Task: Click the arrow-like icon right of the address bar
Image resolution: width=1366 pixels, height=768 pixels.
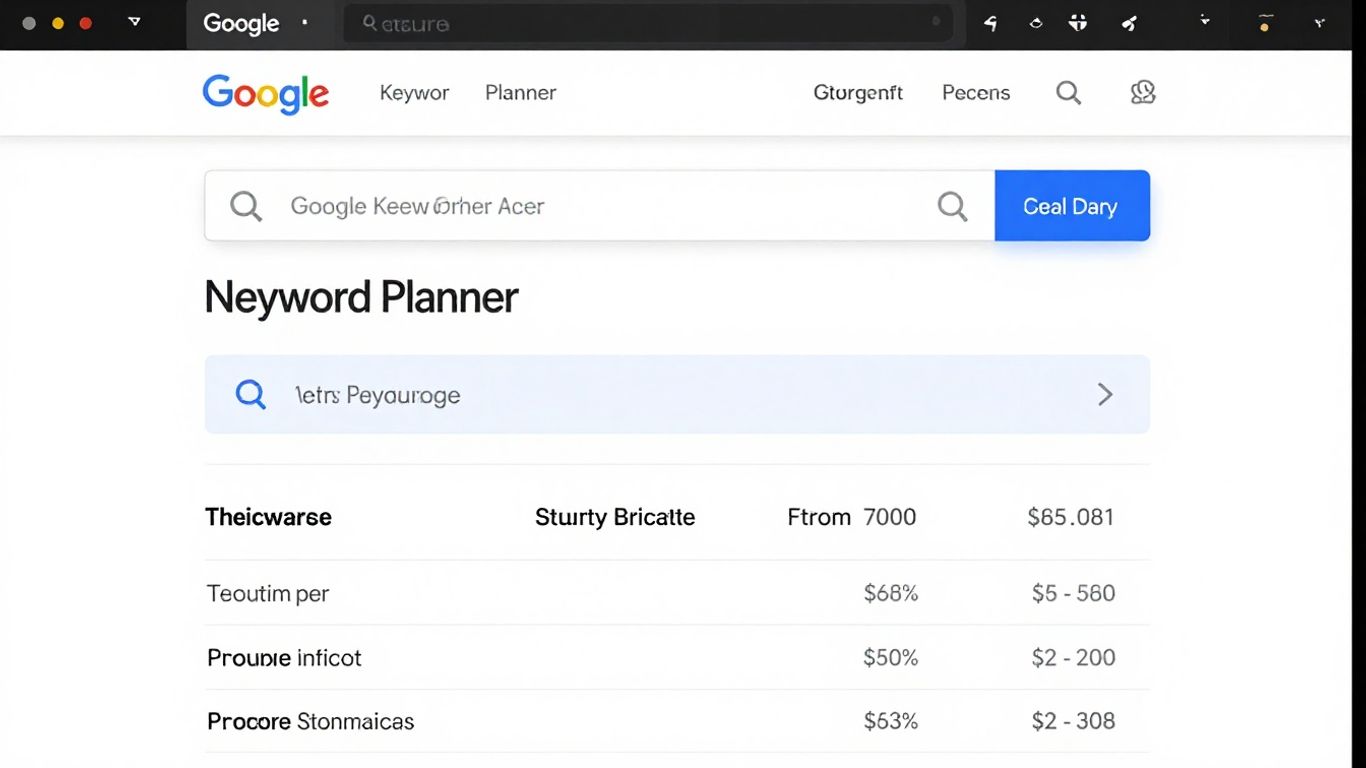Action: 990,22
